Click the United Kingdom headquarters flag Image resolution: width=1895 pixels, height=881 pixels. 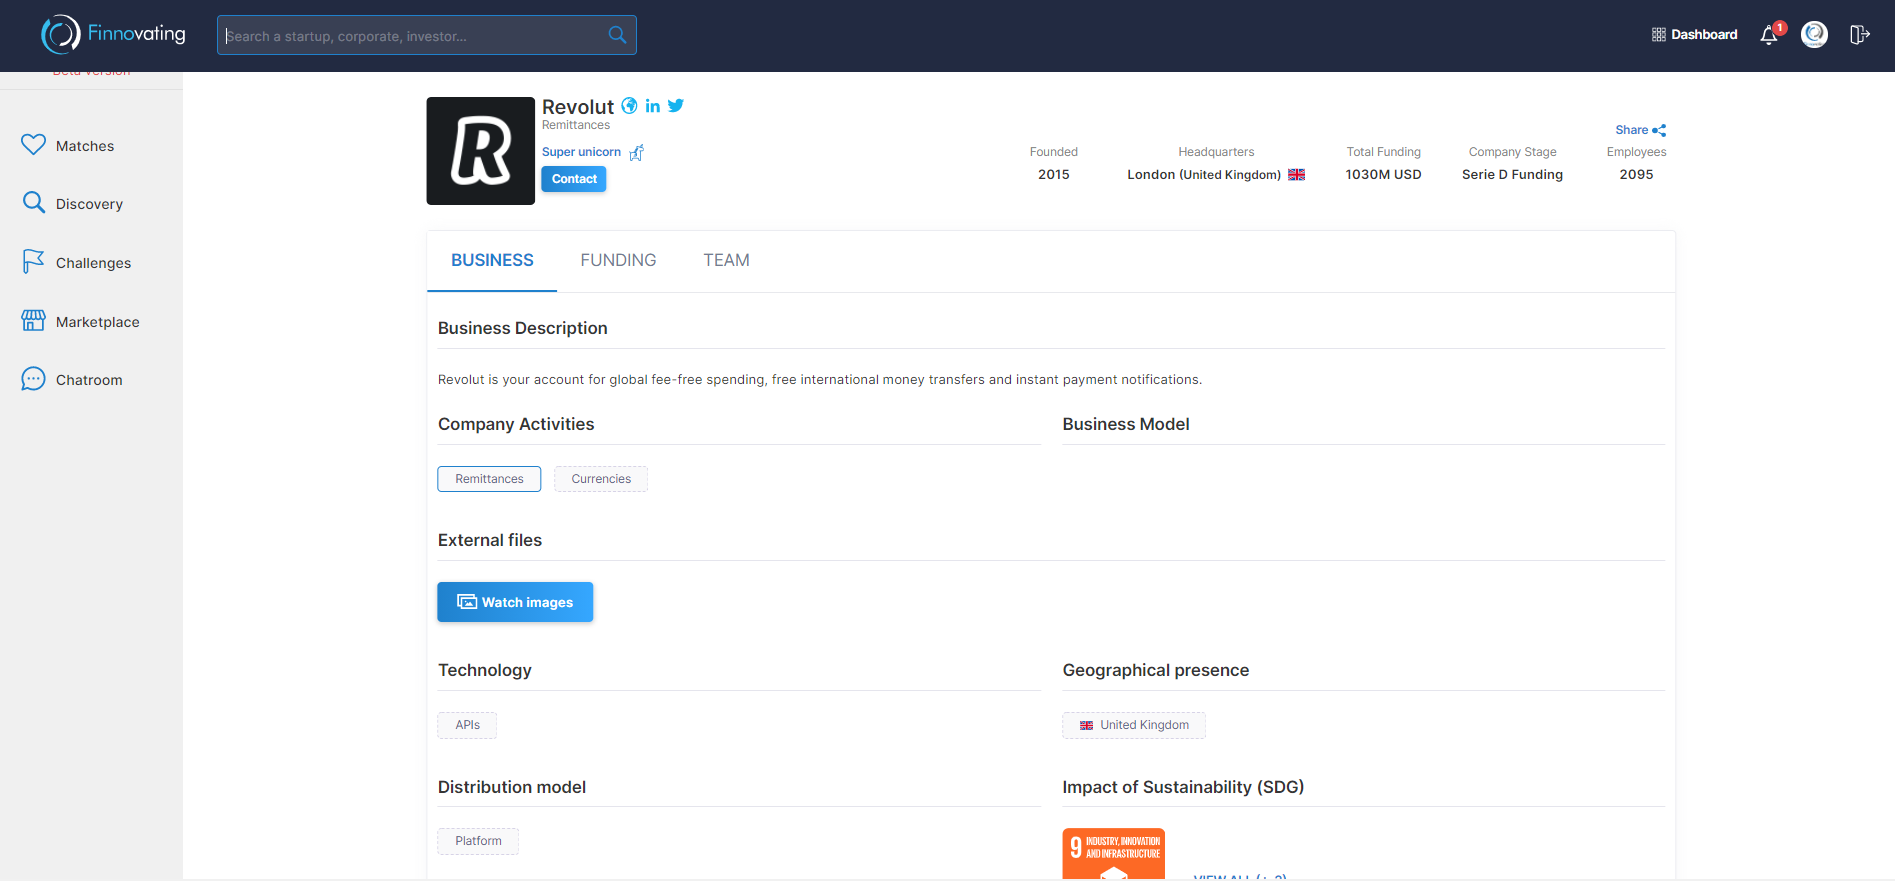1296,174
